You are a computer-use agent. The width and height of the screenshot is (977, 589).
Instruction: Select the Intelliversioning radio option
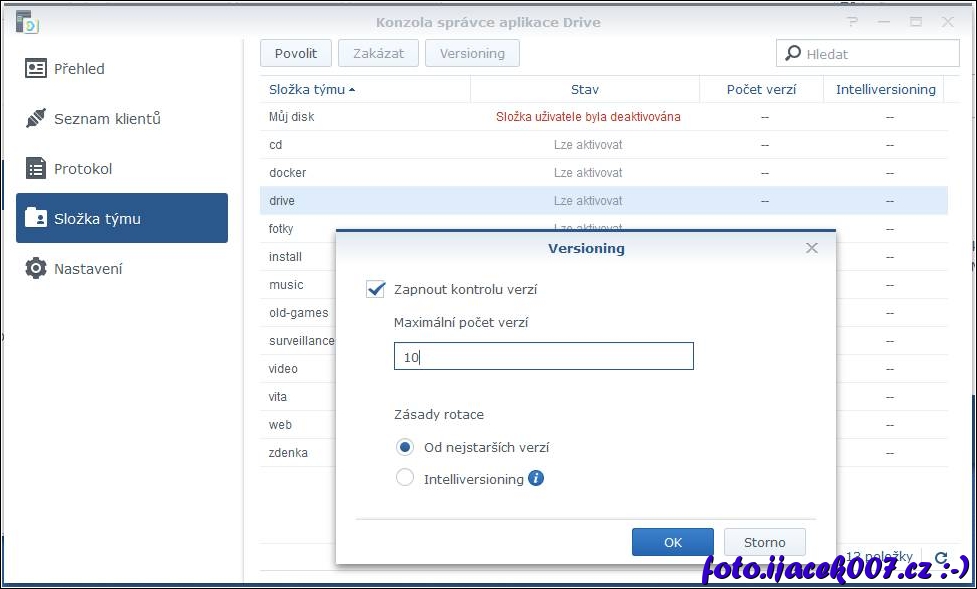tap(405, 478)
